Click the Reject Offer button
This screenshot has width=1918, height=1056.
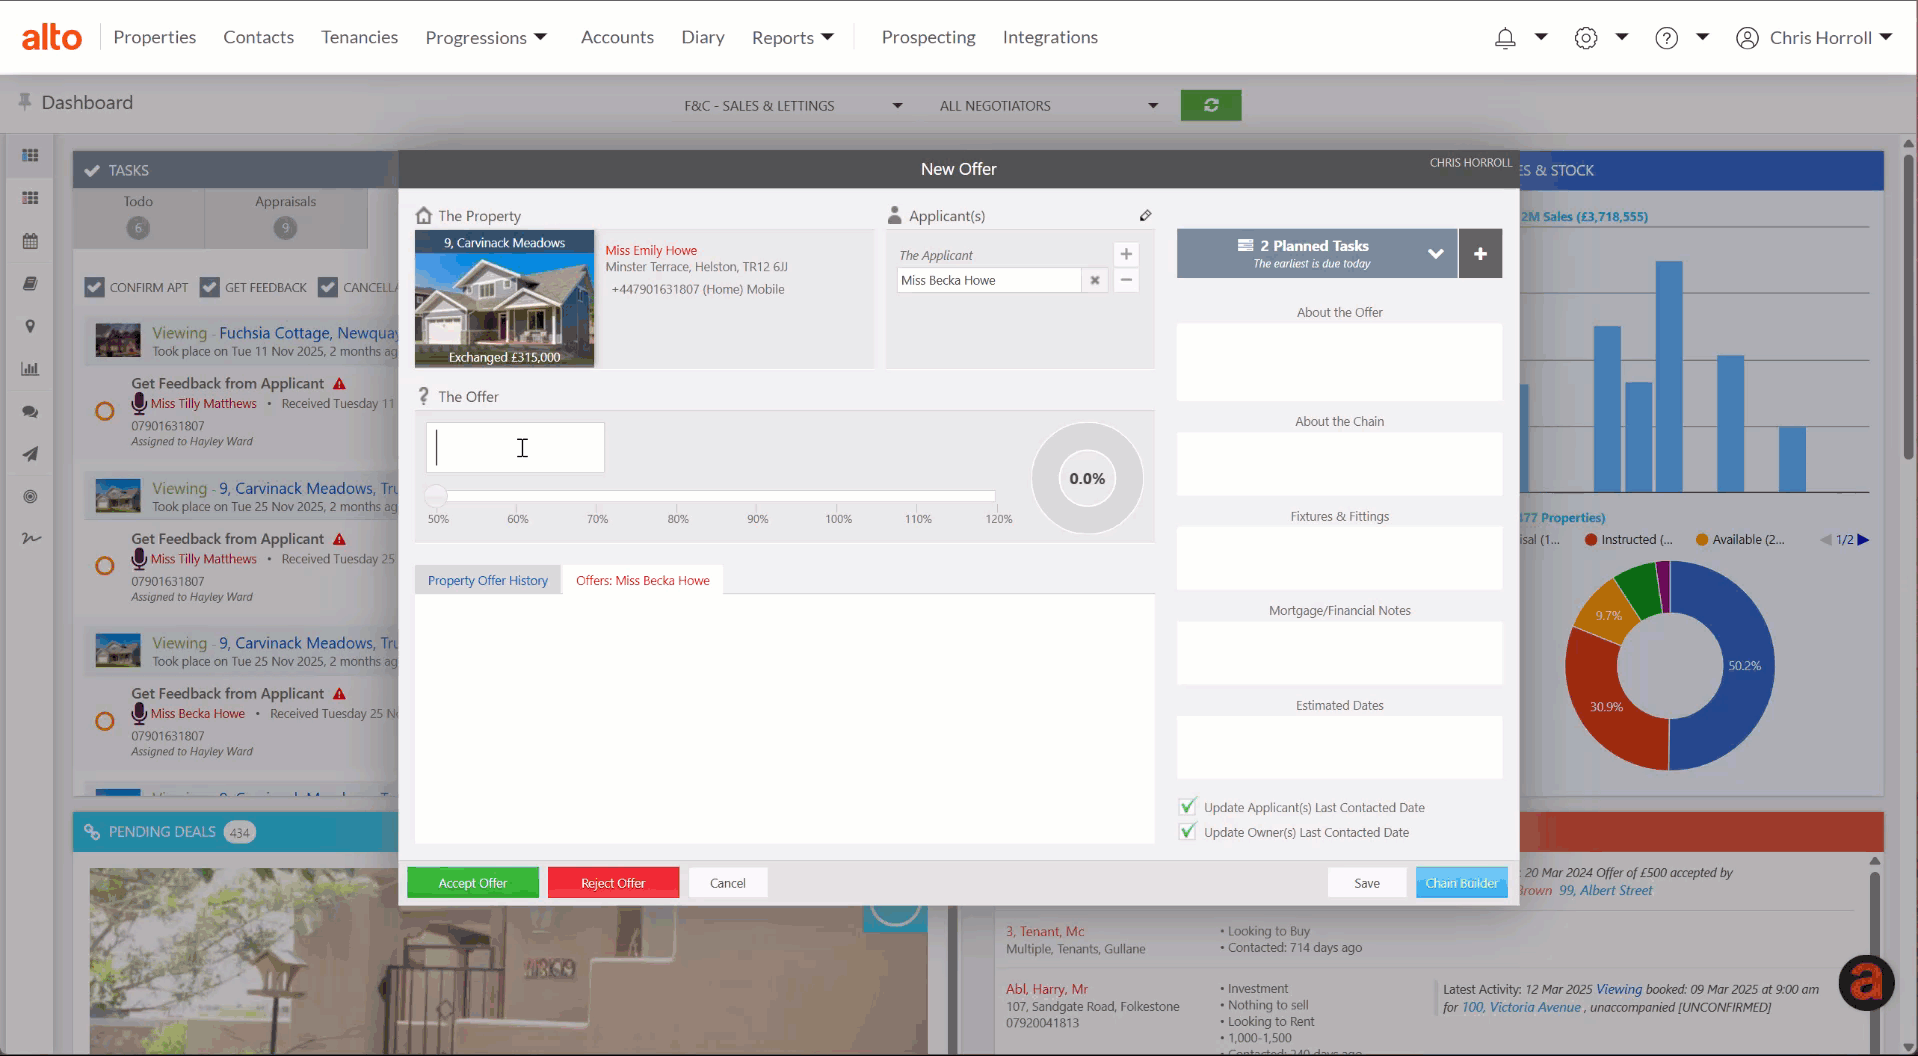pos(613,883)
